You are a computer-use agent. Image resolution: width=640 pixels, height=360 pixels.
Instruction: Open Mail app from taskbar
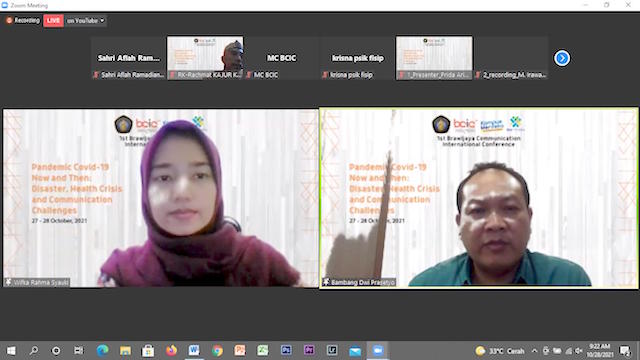tap(355, 351)
